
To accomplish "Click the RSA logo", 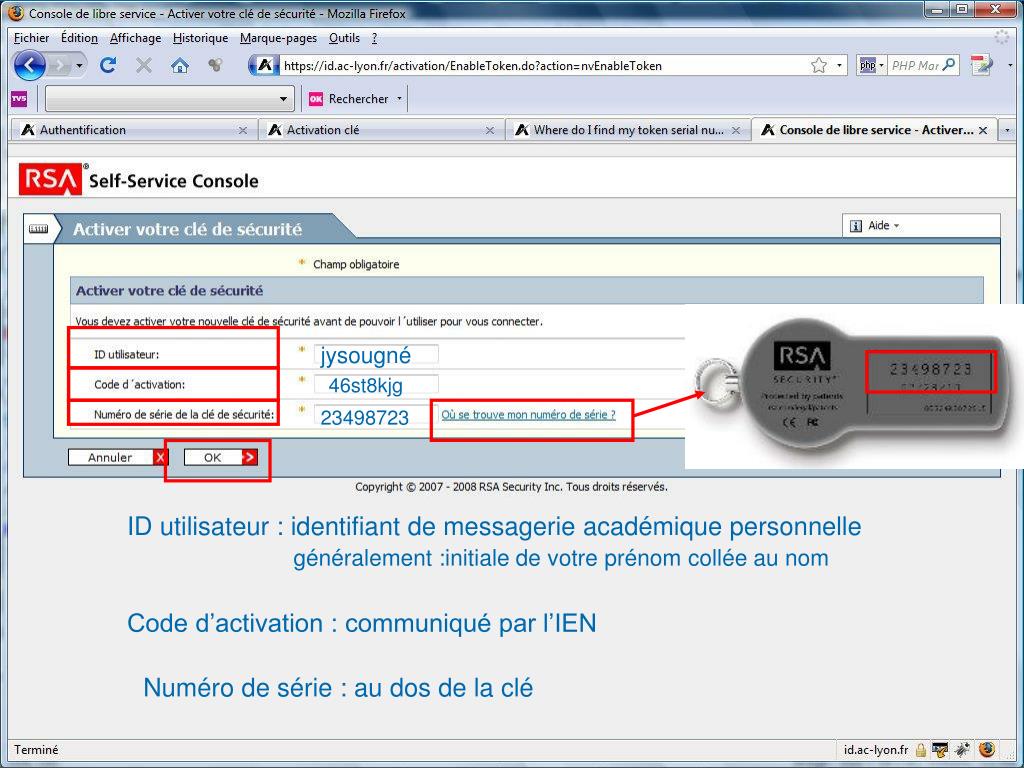I will click(x=50, y=179).
